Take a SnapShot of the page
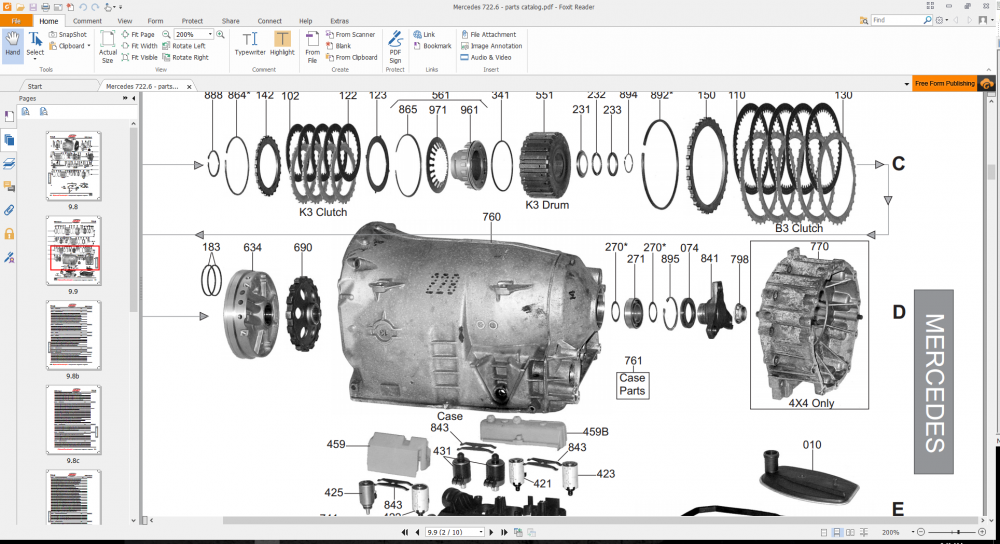The height and width of the screenshot is (544, 1000). click(x=68, y=34)
